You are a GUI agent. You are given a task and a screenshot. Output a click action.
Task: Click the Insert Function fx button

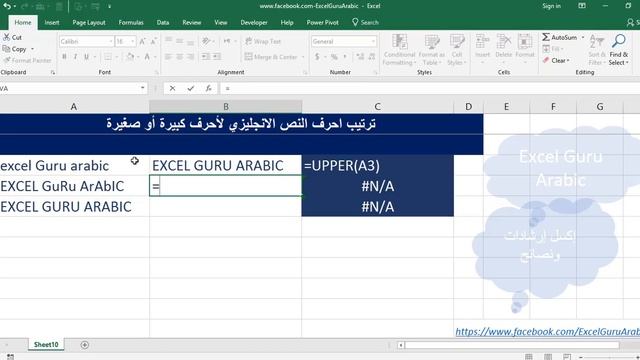click(x=209, y=88)
